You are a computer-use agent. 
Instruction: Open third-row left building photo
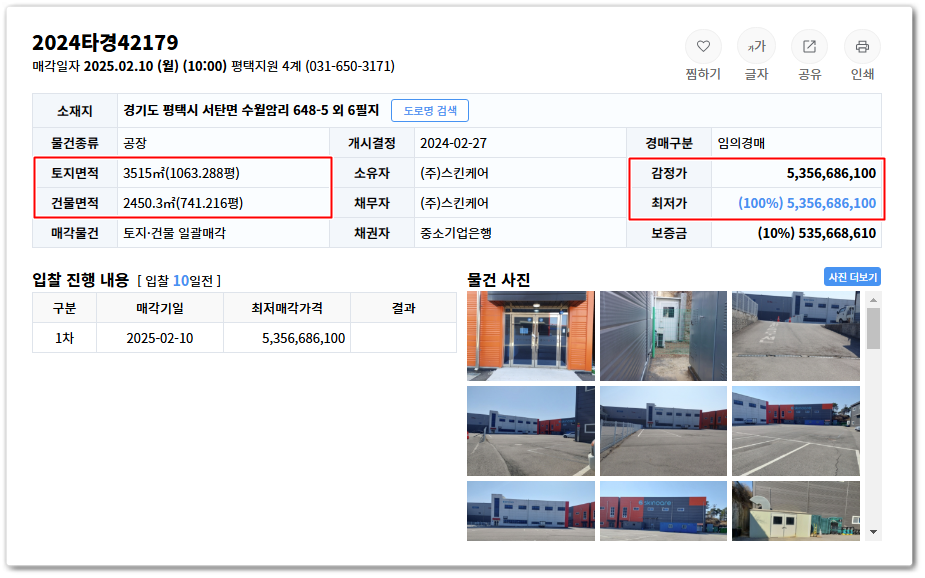pyautogui.click(x=530, y=511)
